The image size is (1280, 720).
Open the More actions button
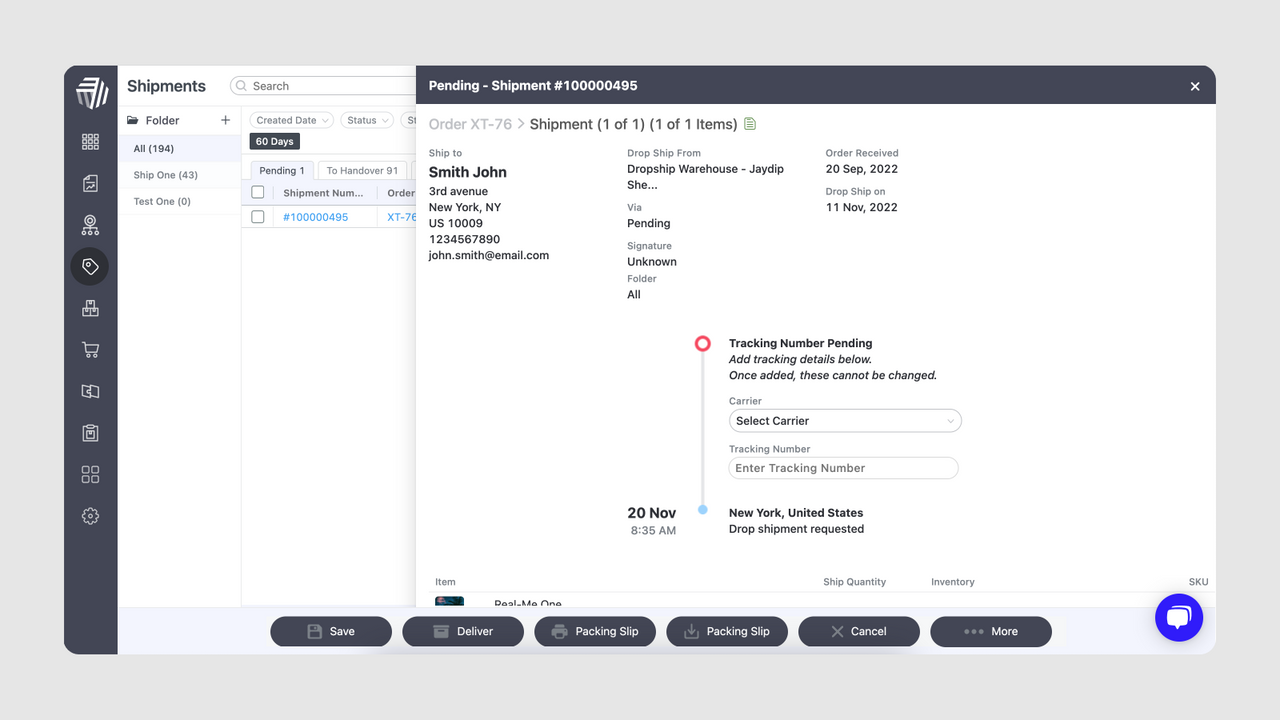pos(990,631)
